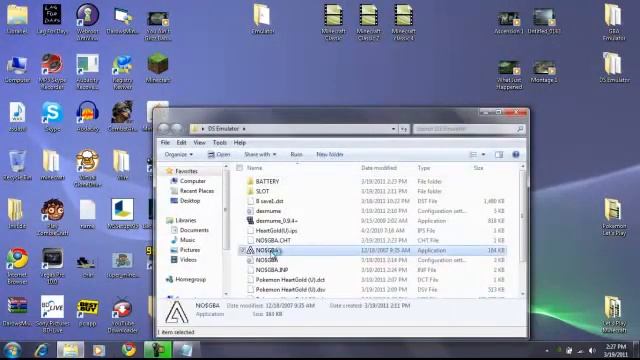Open the Help menu in Explorer
The image size is (640, 360).
[x=240, y=142]
